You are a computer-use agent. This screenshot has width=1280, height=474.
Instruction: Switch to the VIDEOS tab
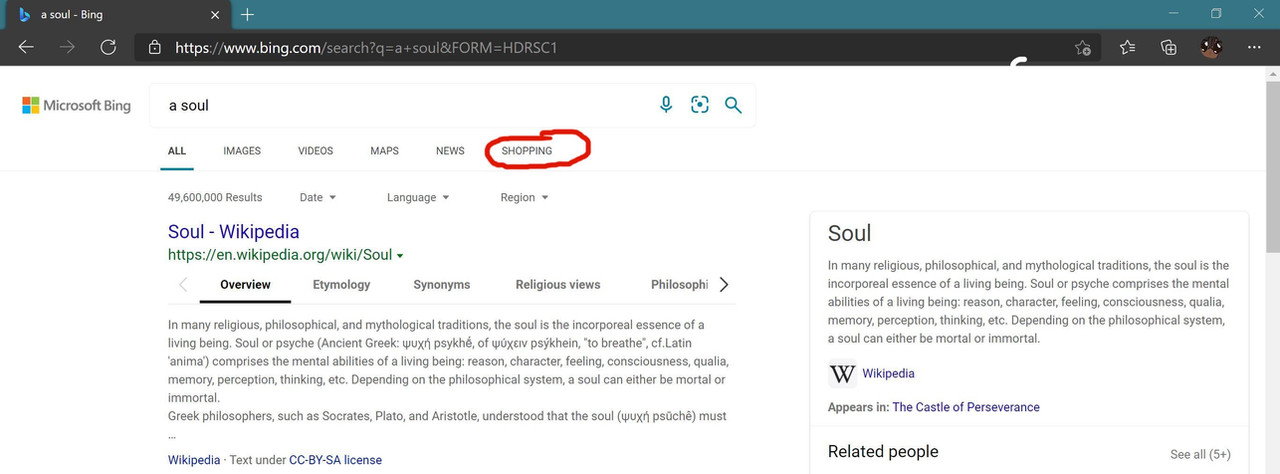click(316, 151)
